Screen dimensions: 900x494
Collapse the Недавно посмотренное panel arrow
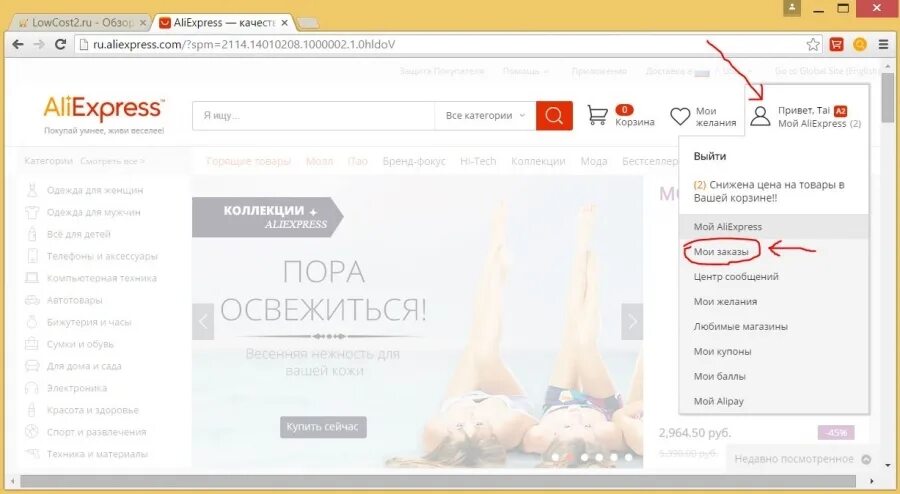point(866,459)
